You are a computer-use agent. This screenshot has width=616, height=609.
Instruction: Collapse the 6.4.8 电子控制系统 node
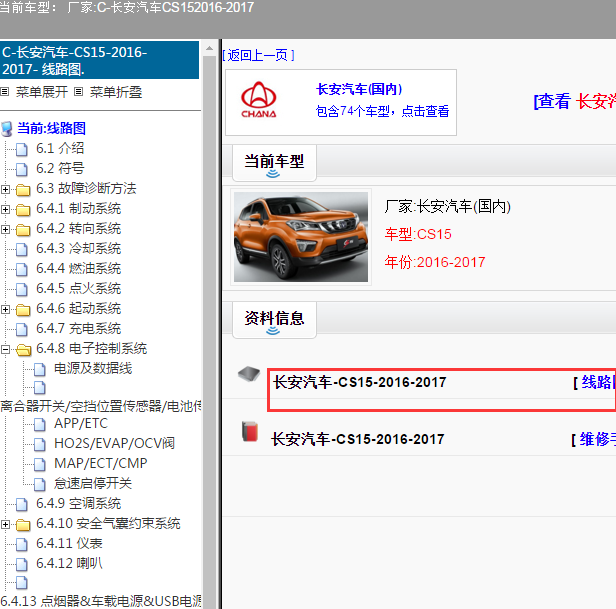pyautogui.click(x=5, y=349)
